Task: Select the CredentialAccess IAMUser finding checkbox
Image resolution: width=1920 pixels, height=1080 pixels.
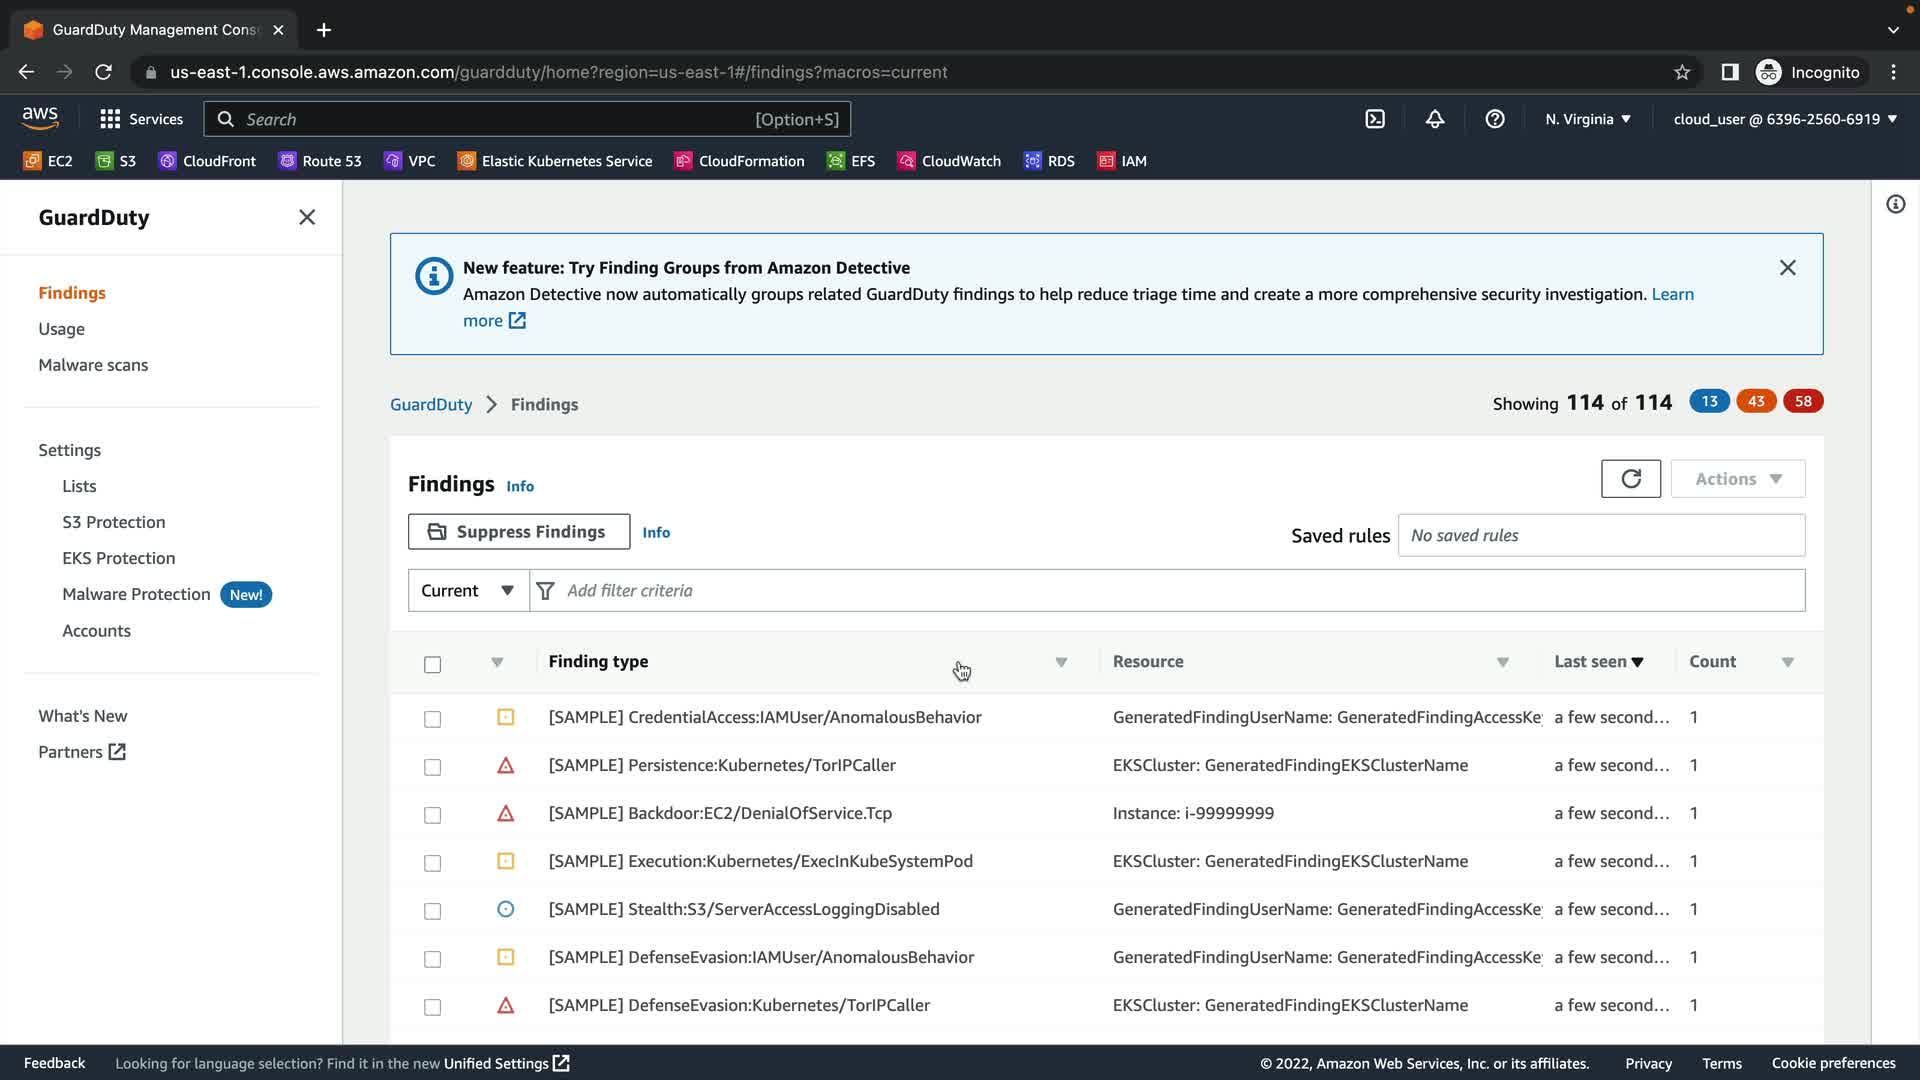Action: 432,719
